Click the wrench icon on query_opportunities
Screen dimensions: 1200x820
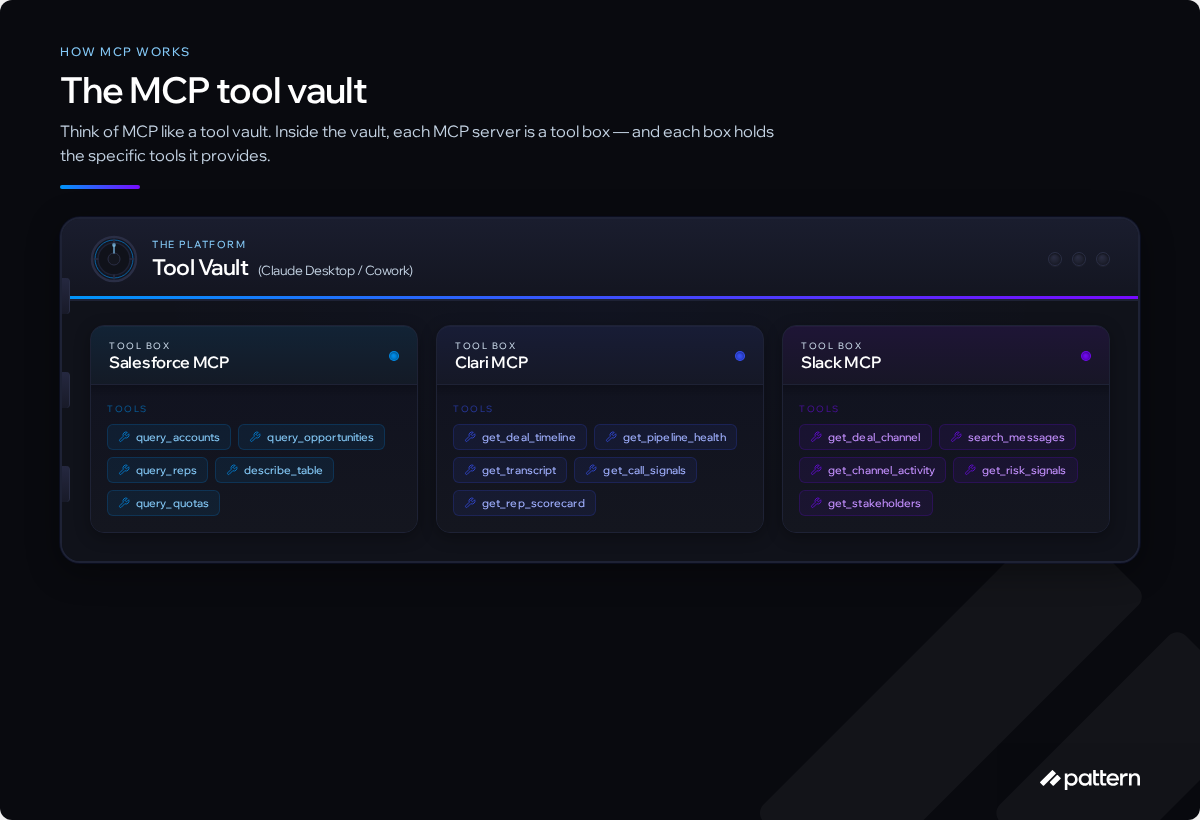(255, 437)
